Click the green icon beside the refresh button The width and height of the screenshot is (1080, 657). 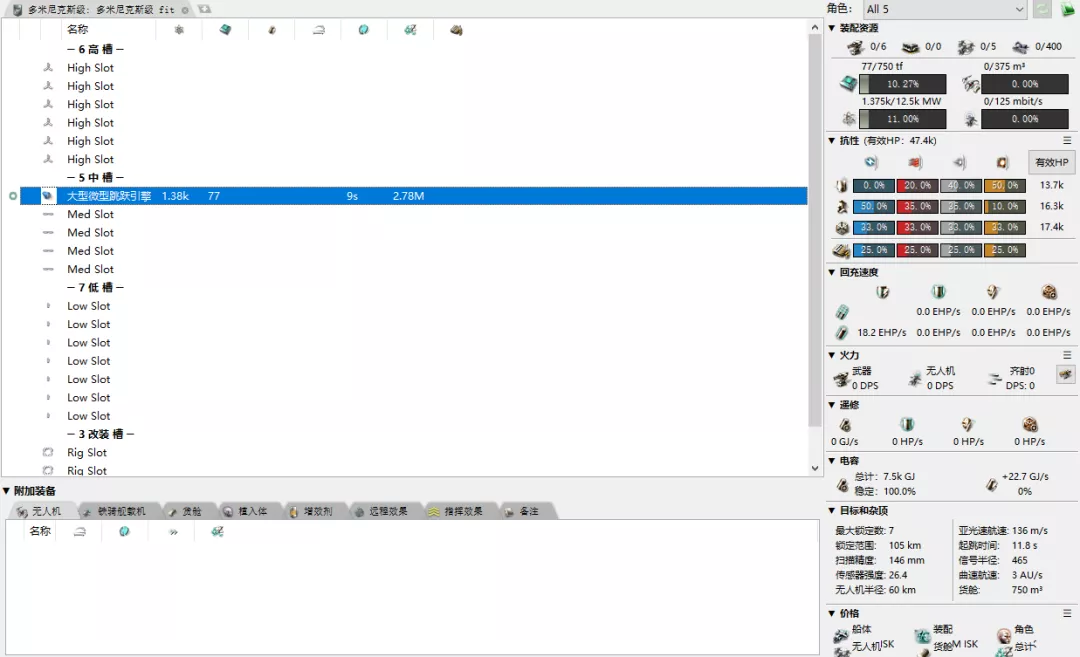1068,9
